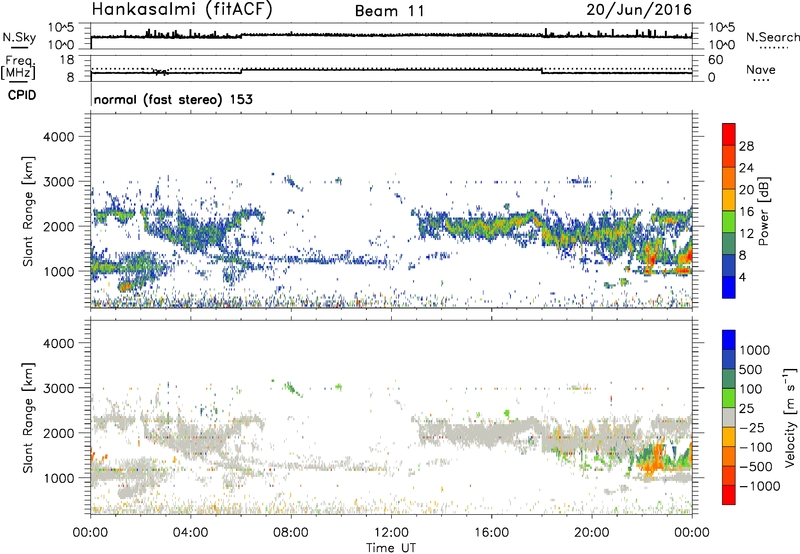
Task: Click the 4000 tick on power panel
Action: 59,137
